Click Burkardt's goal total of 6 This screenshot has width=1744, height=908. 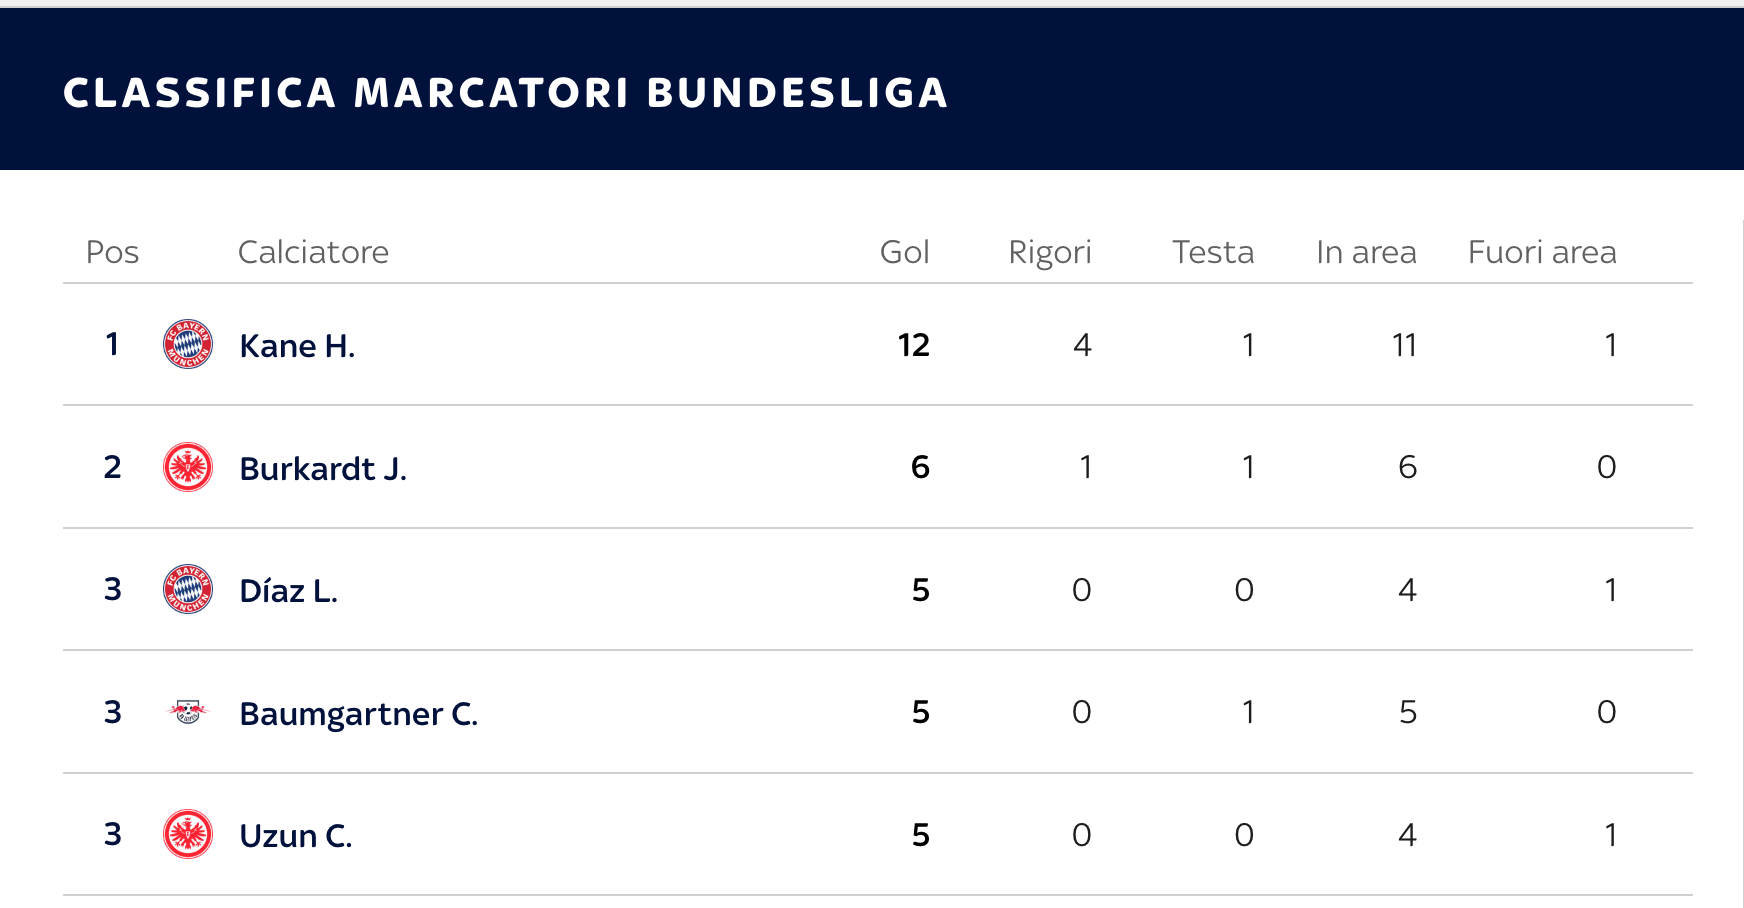[920, 467]
